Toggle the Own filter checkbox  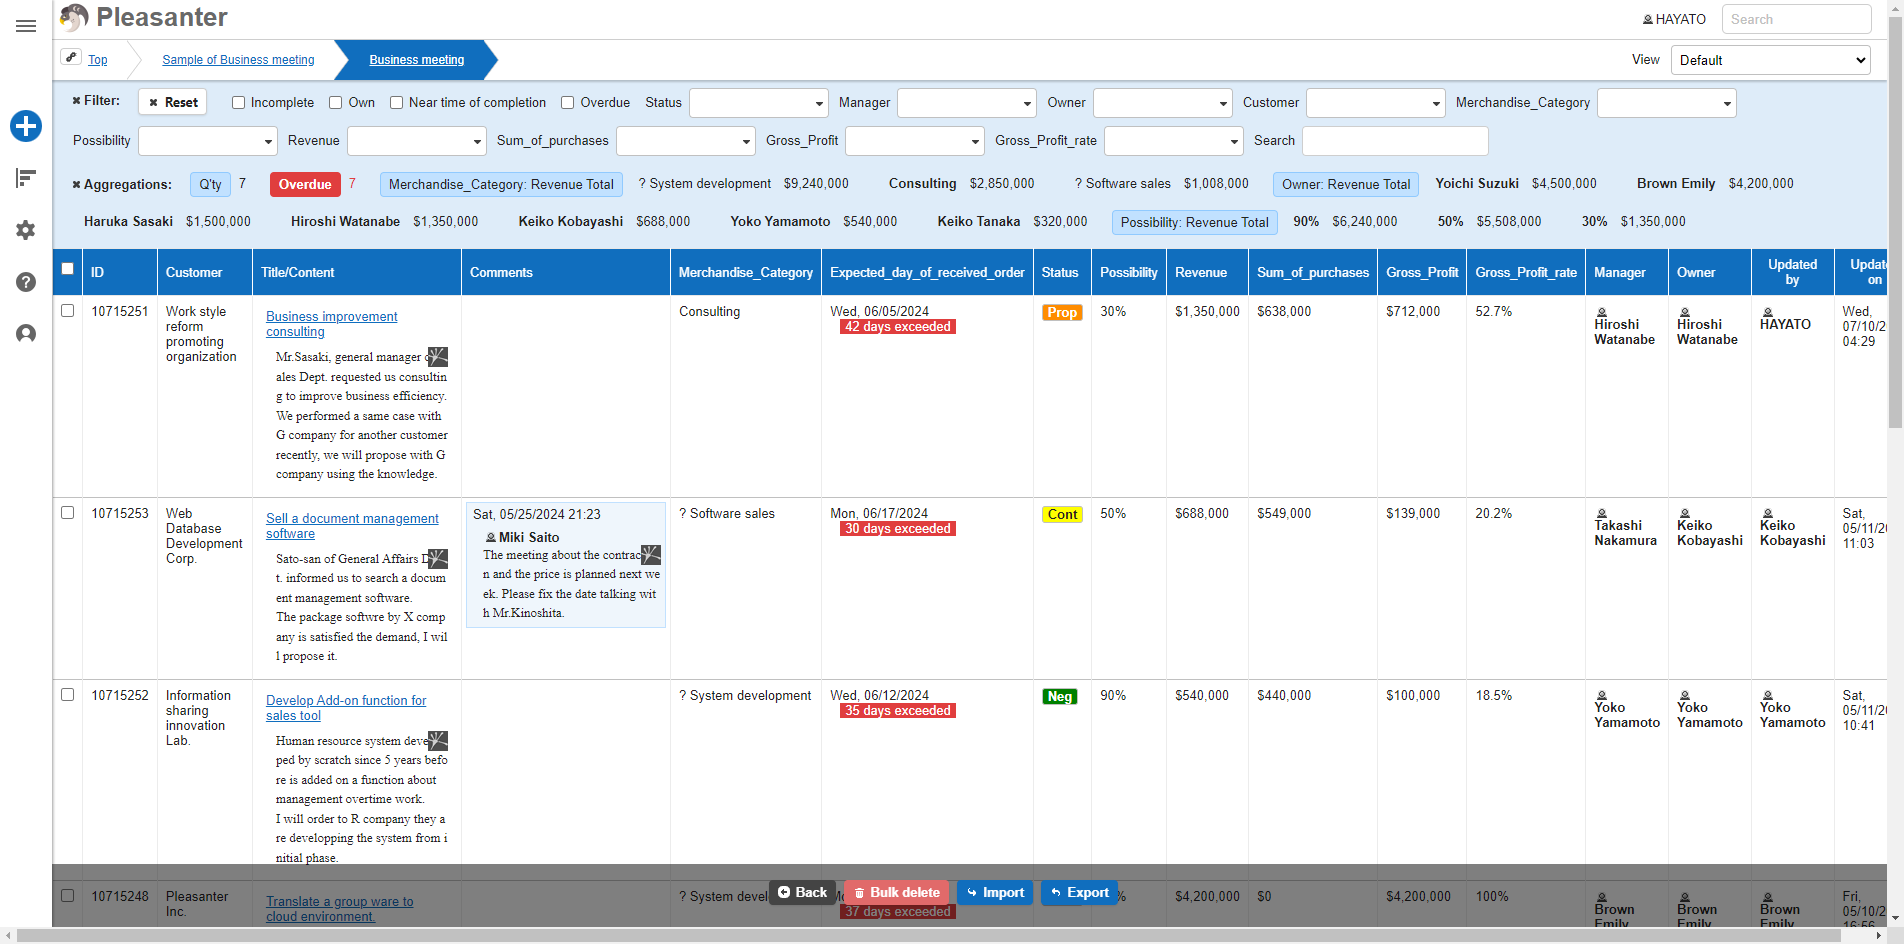(336, 102)
